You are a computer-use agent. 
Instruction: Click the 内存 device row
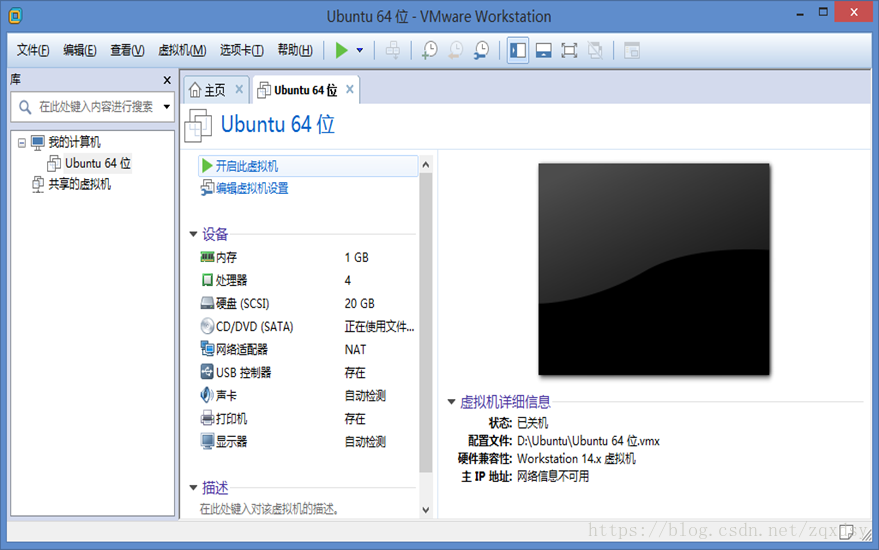tap(307, 257)
